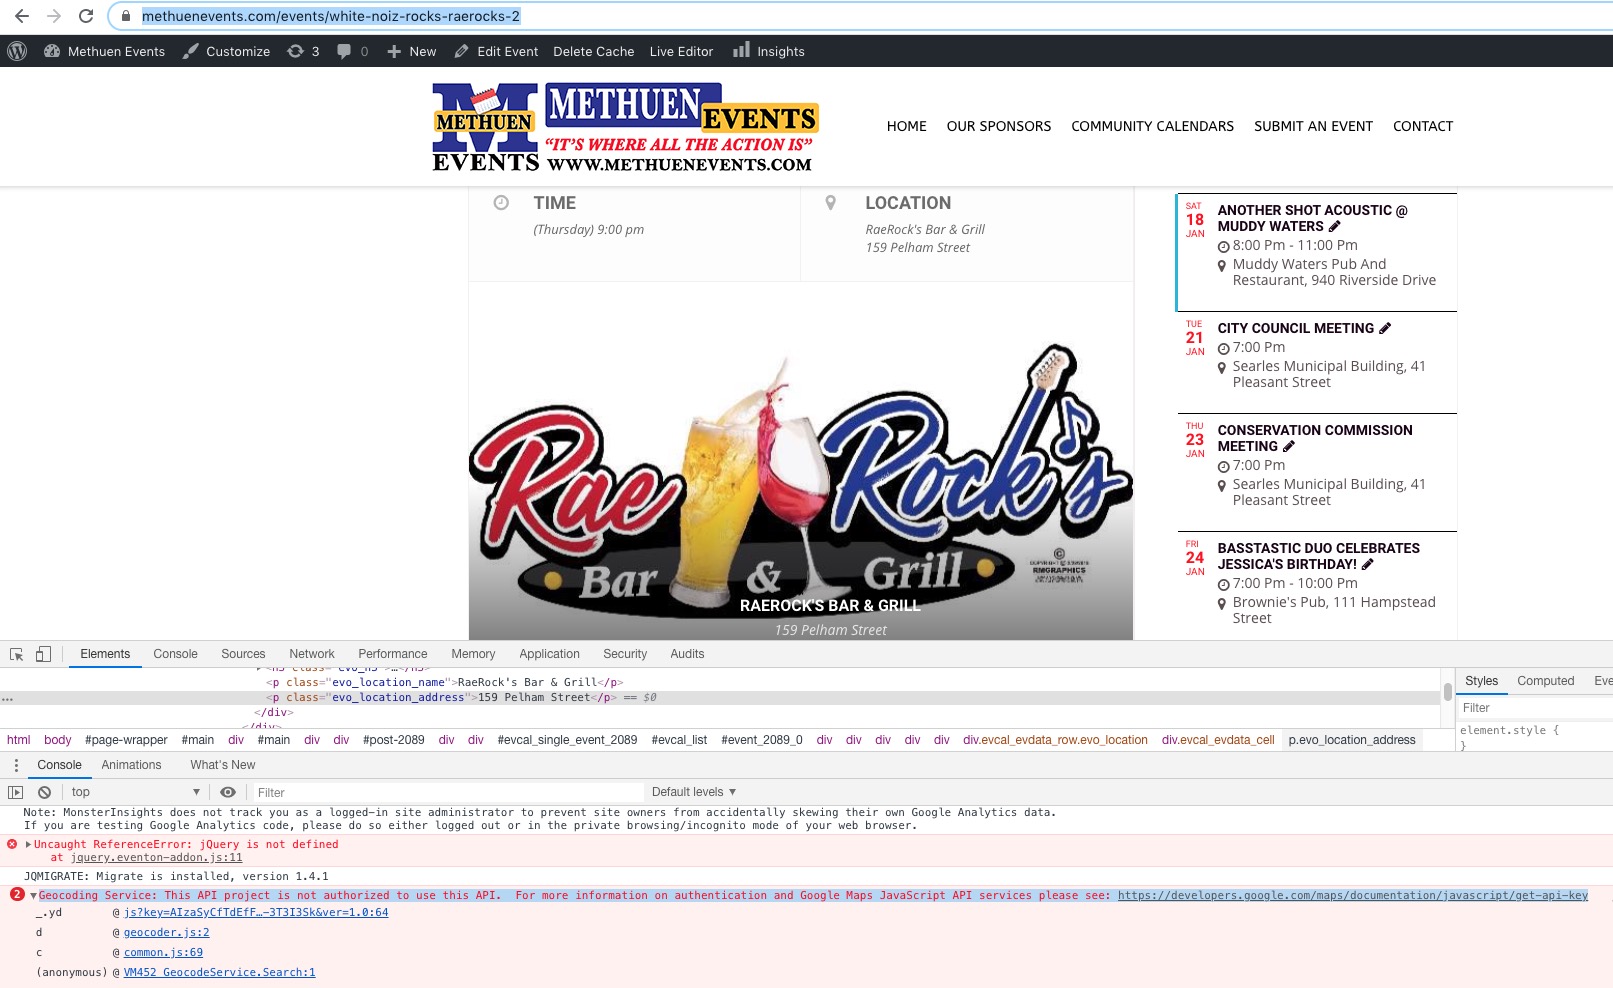This screenshot has width=1613, height=988.
Task: Switch to the Computed styles tab
Action: coord(1545,681)
